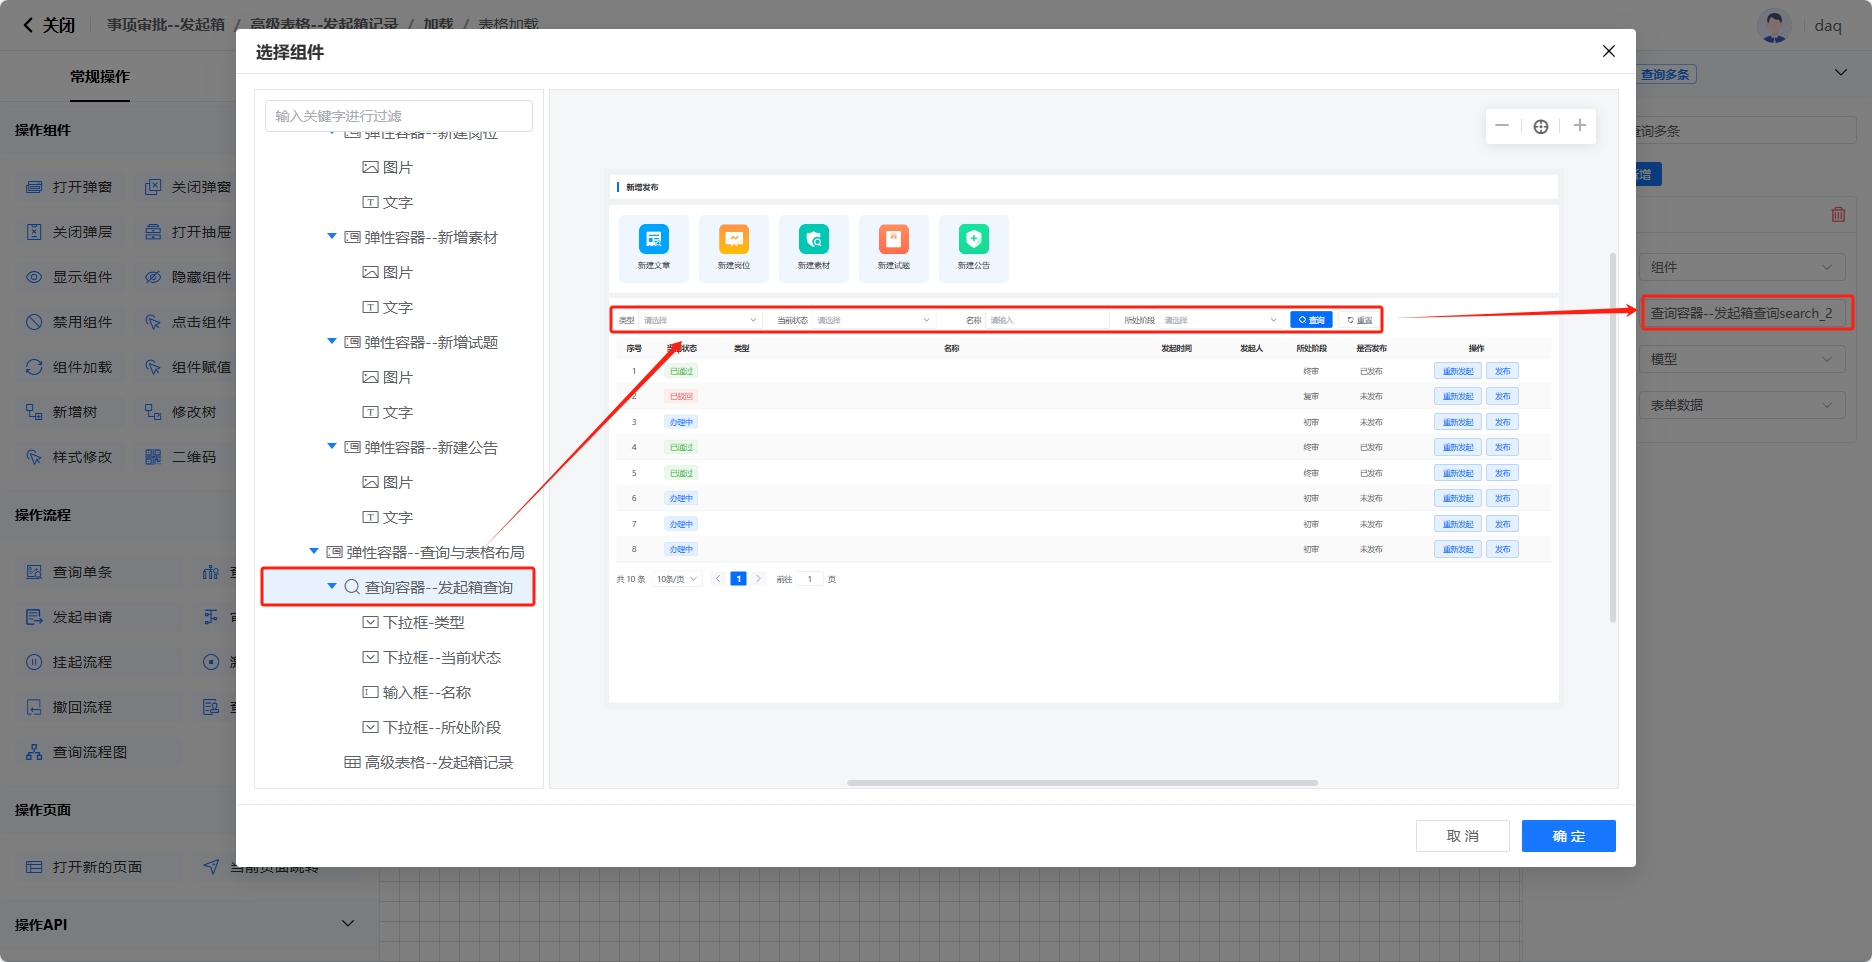1872x962 pixels.
Task: Collapse the 查询容器--发起箱查询 tree node
Action: pos(332,587)
